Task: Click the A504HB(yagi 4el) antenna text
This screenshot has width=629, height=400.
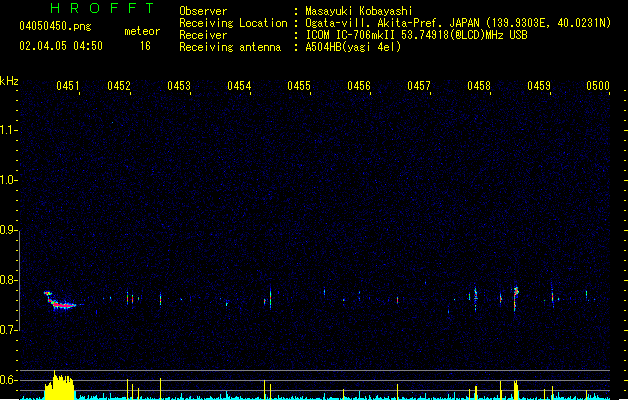Action: 353,47
